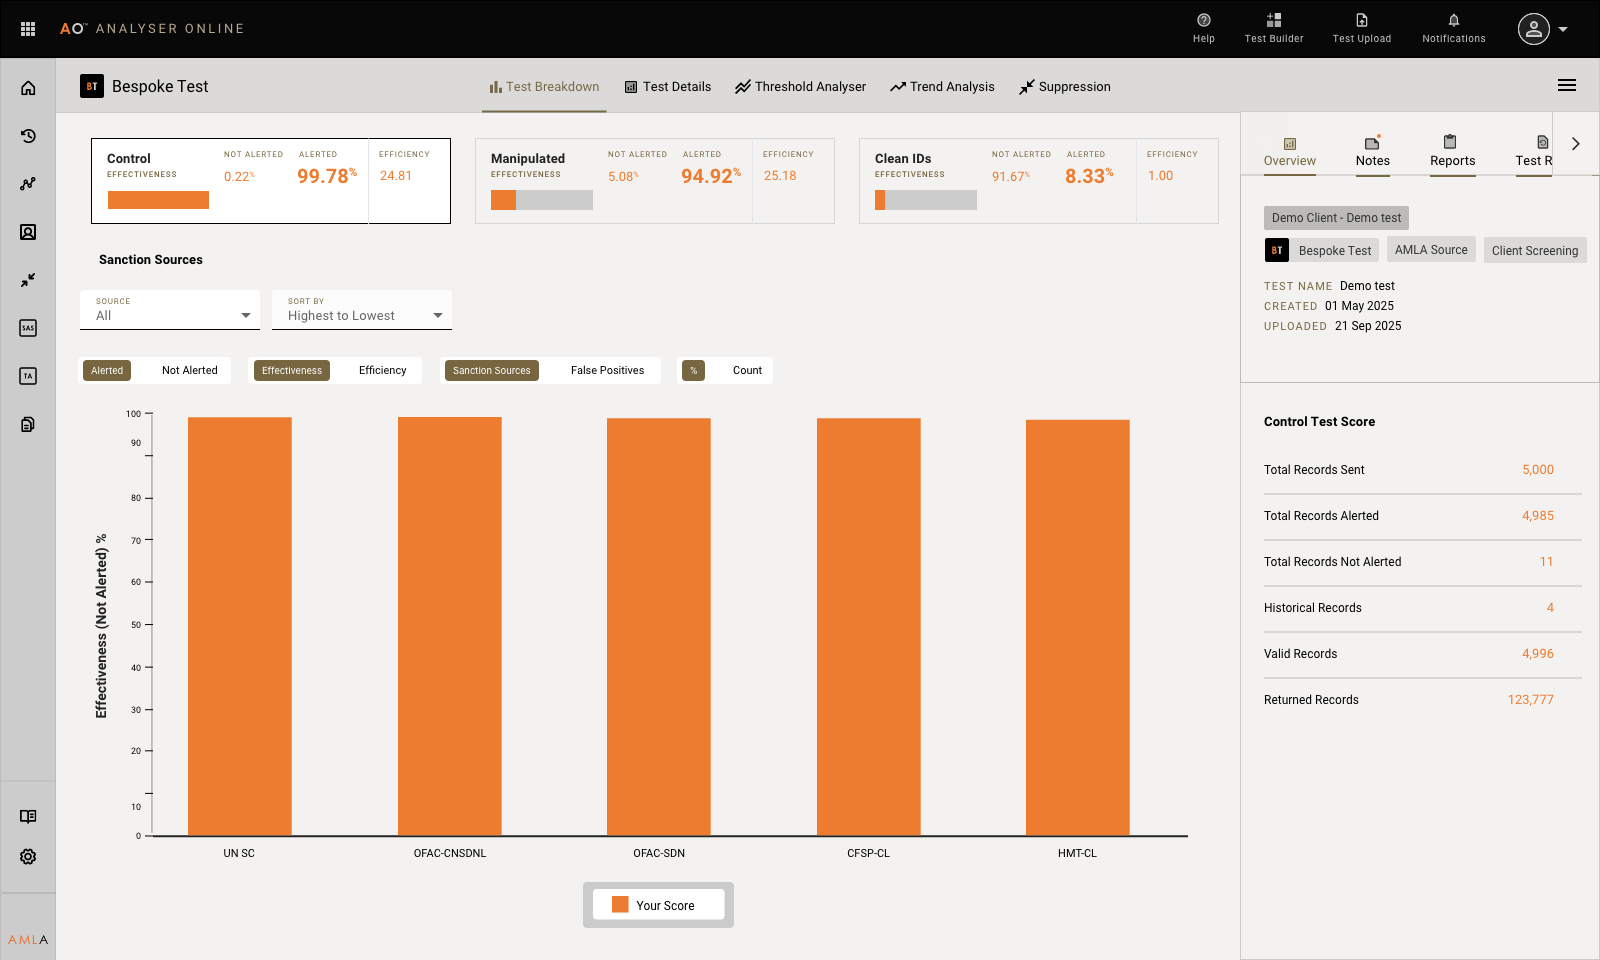
Task: Switch to False Positives view
Action: pos(607,371)
